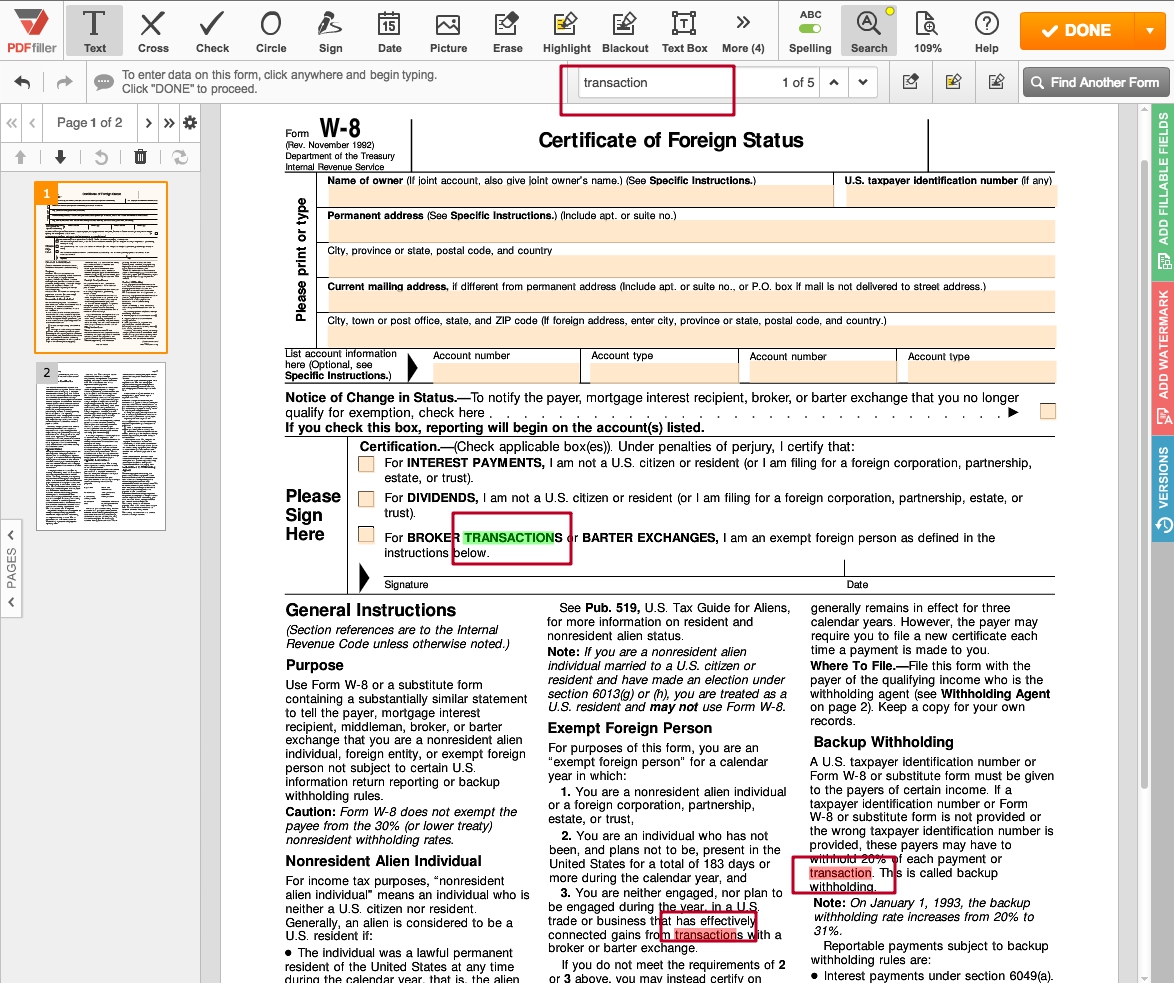
Task: Click the first Account number field
Action: [x=506, y=373]
